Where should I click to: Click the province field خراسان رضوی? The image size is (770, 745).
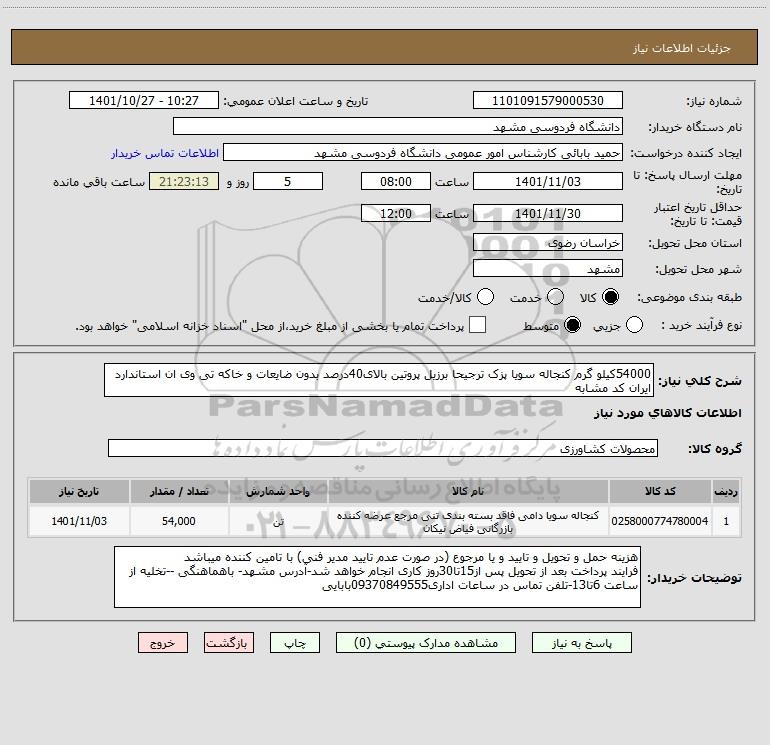[548, 243]
